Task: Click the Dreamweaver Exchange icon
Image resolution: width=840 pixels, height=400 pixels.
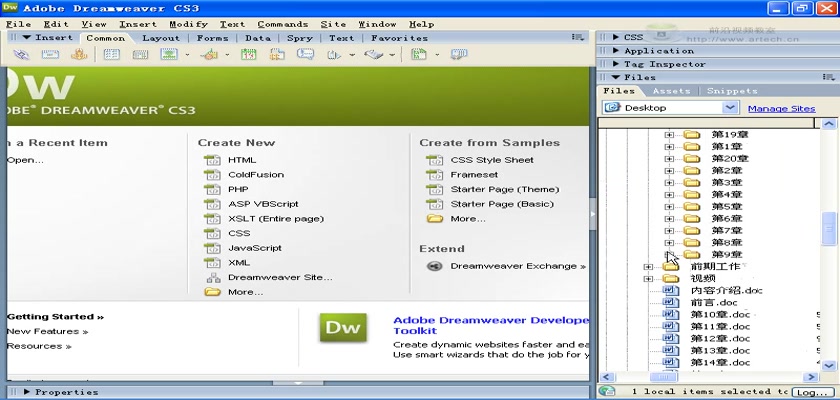Action: 434,266
